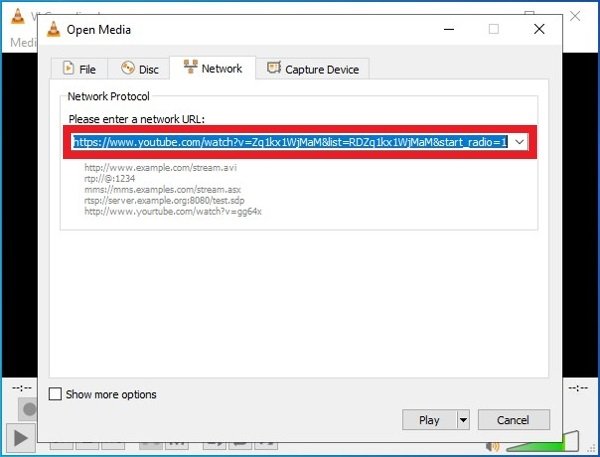This screenshot has height=457, width=600.
Task: Click the VLC speaker mute icon
Action: click(493, 446)
